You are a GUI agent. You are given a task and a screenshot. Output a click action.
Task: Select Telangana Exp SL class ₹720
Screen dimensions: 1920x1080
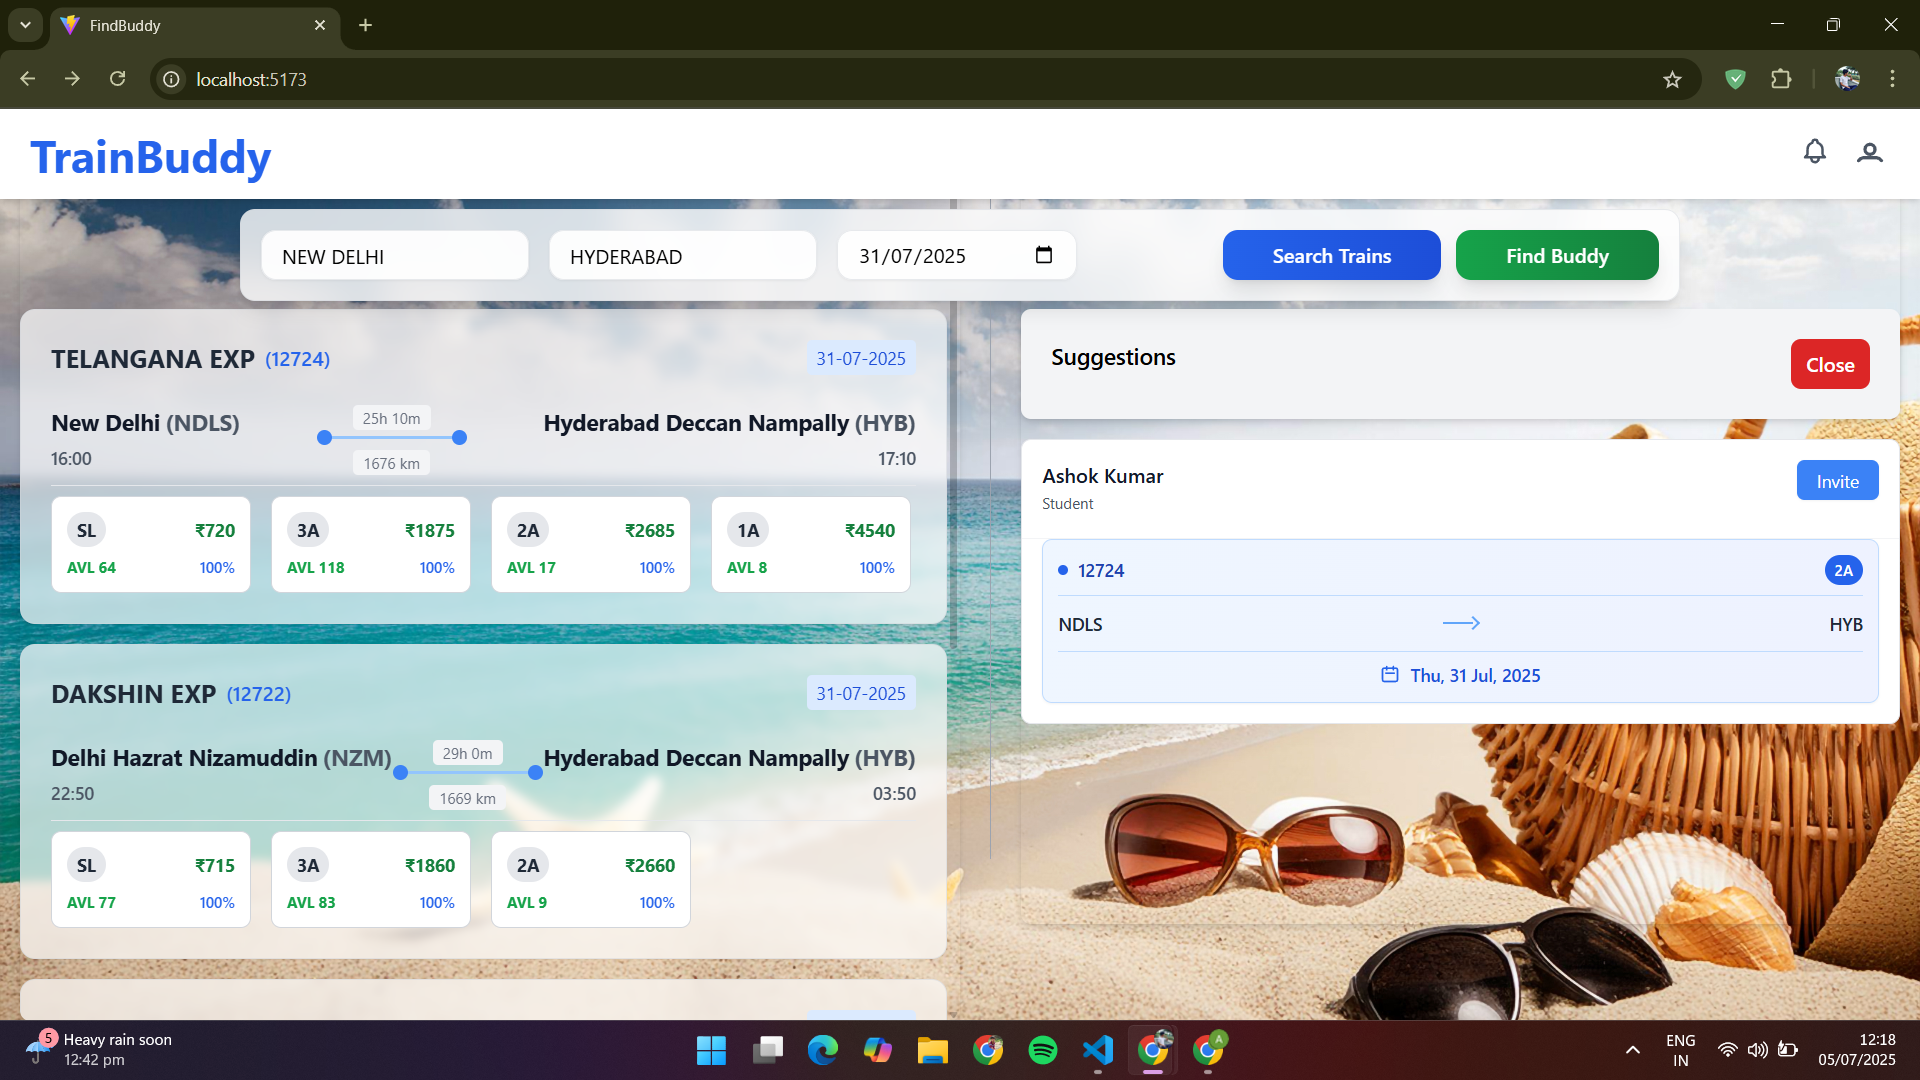point(151,545)
